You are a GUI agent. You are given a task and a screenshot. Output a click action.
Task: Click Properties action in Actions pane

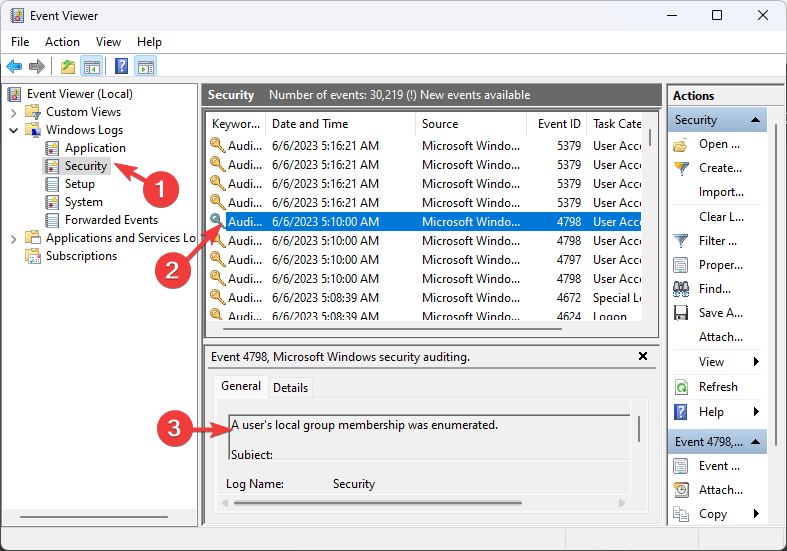pos(720,265)
